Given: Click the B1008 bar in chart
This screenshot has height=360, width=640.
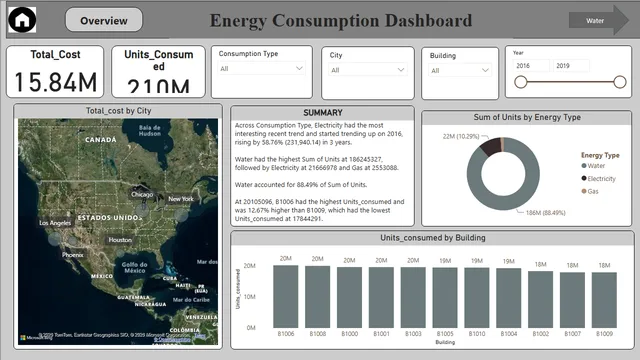Looking at the screenshot, I should coord(318,297).
